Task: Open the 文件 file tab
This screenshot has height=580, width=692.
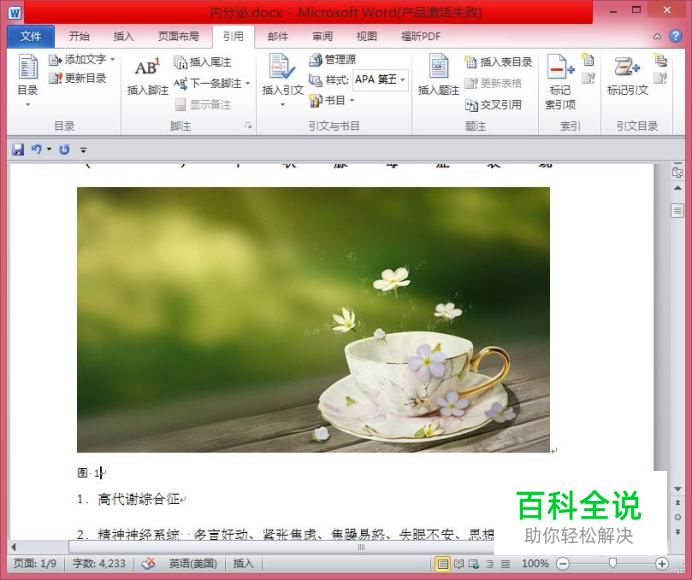Action: tap(31, 36)
